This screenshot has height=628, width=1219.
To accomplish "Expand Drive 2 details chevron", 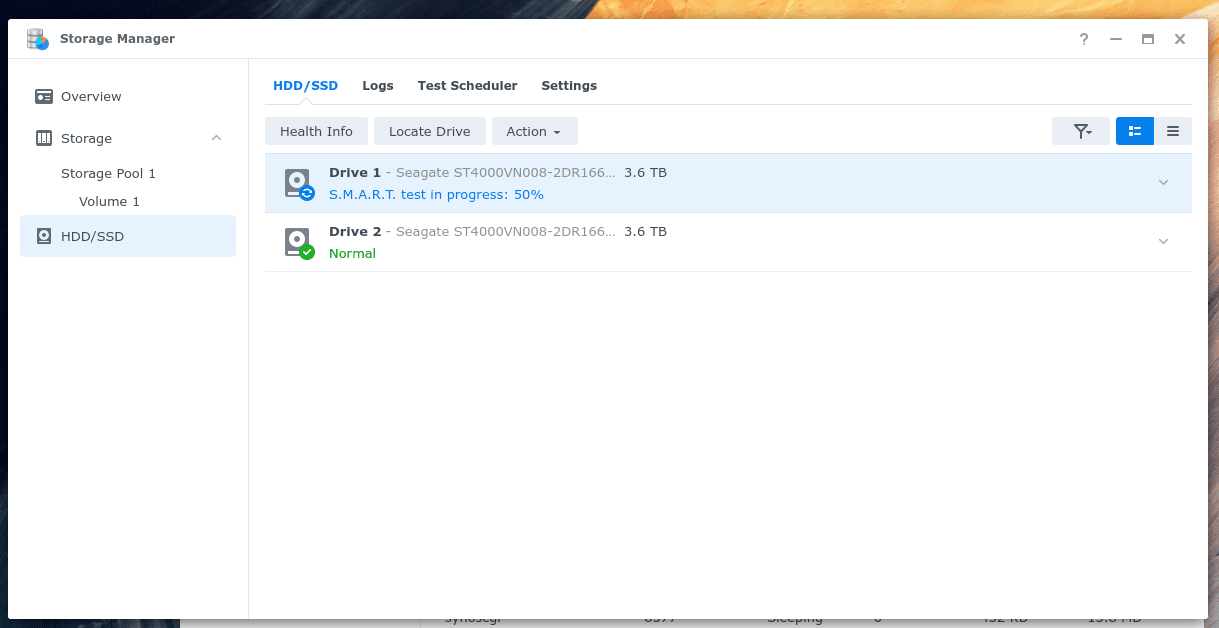I will coord(1163,241).
